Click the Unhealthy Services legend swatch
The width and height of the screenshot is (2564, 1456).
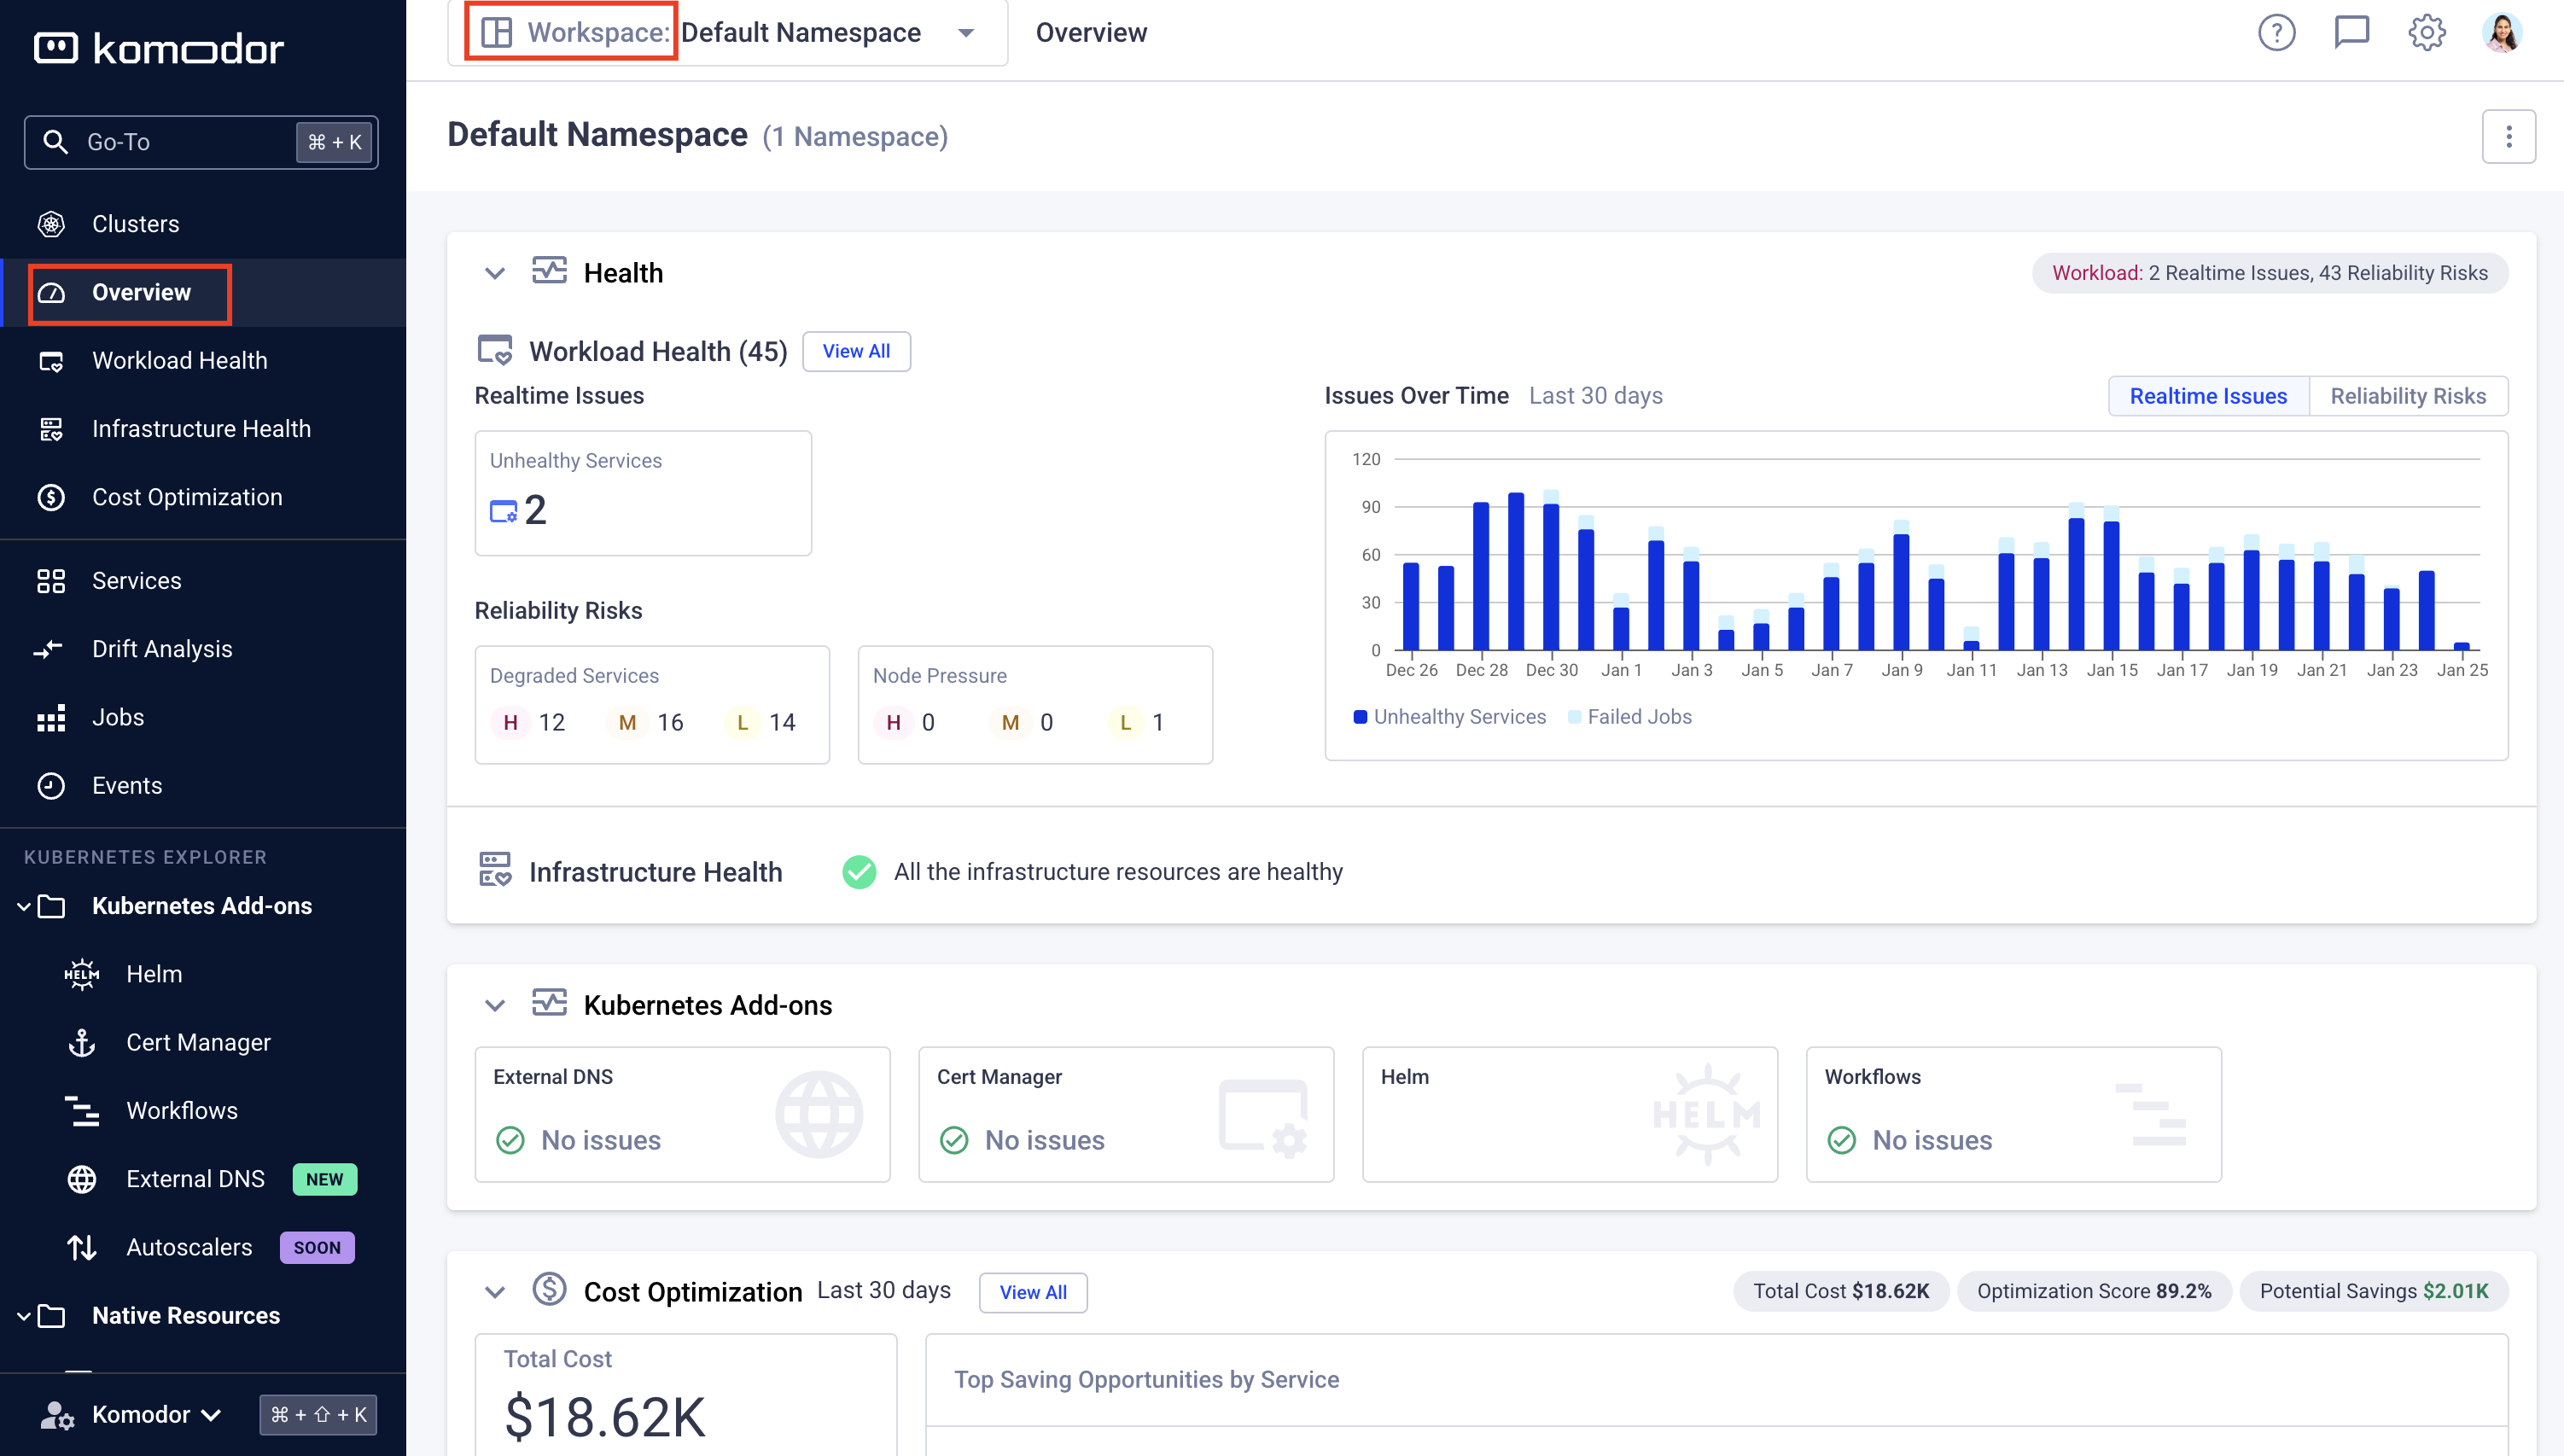tap(1360, 717)
